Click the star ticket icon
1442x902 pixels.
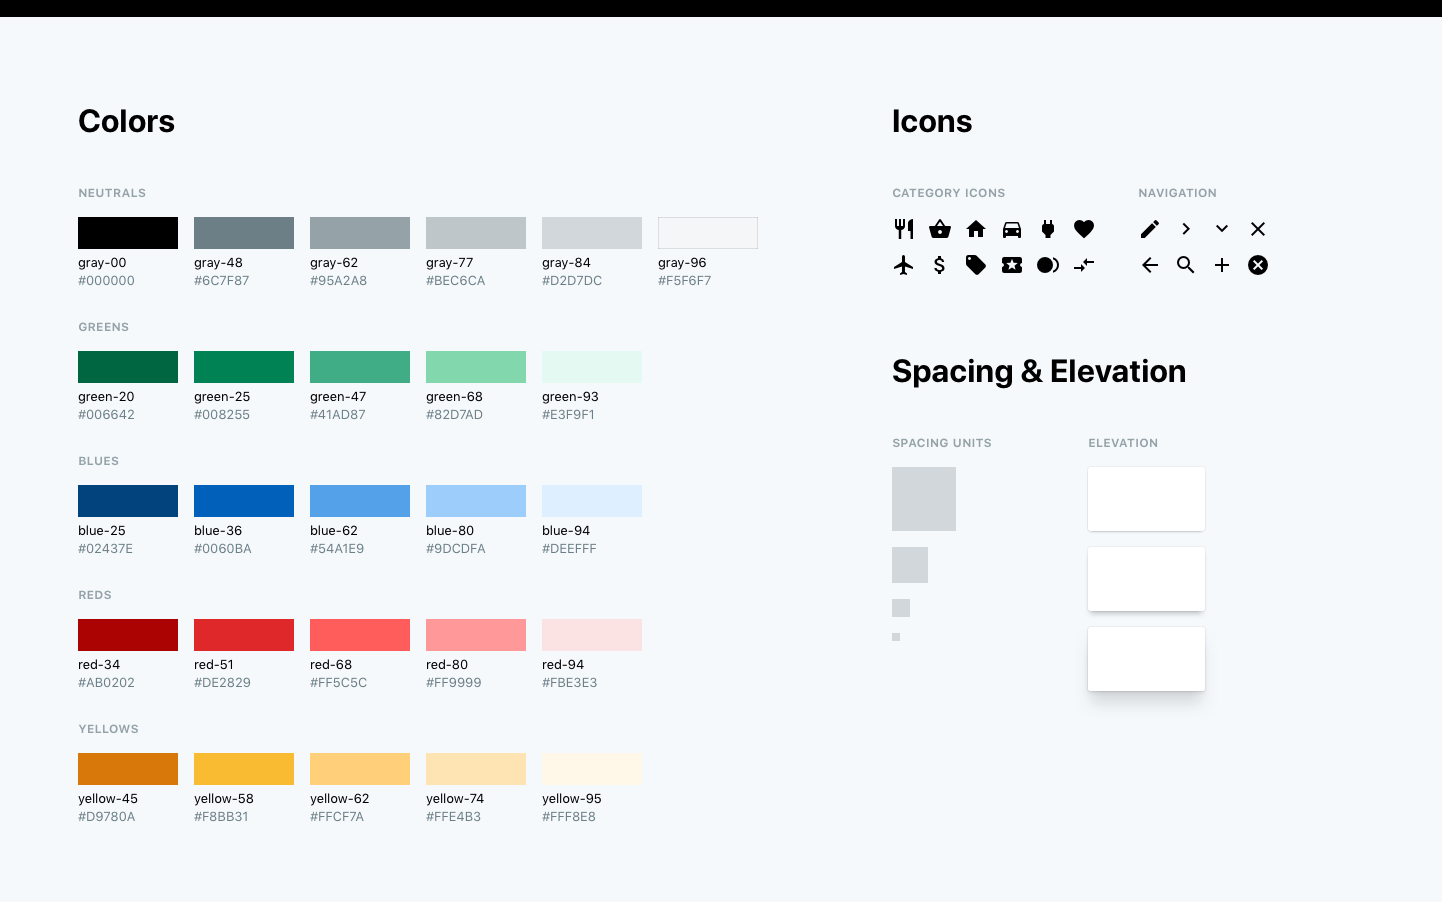pos(1012,265)
